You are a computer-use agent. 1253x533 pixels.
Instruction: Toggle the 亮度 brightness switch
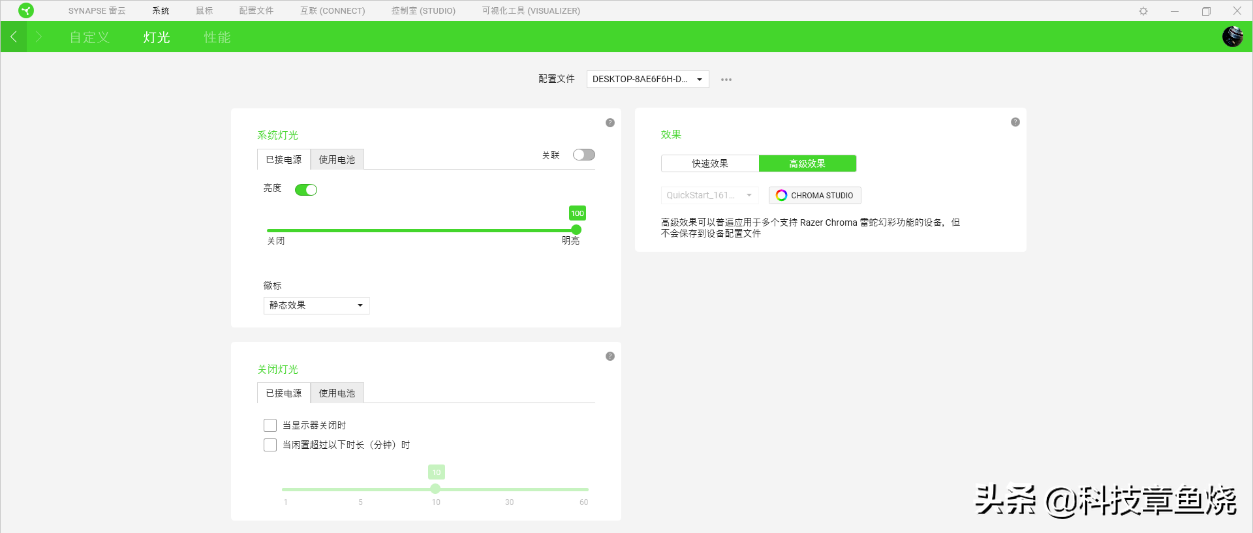[x=306, y=189]
